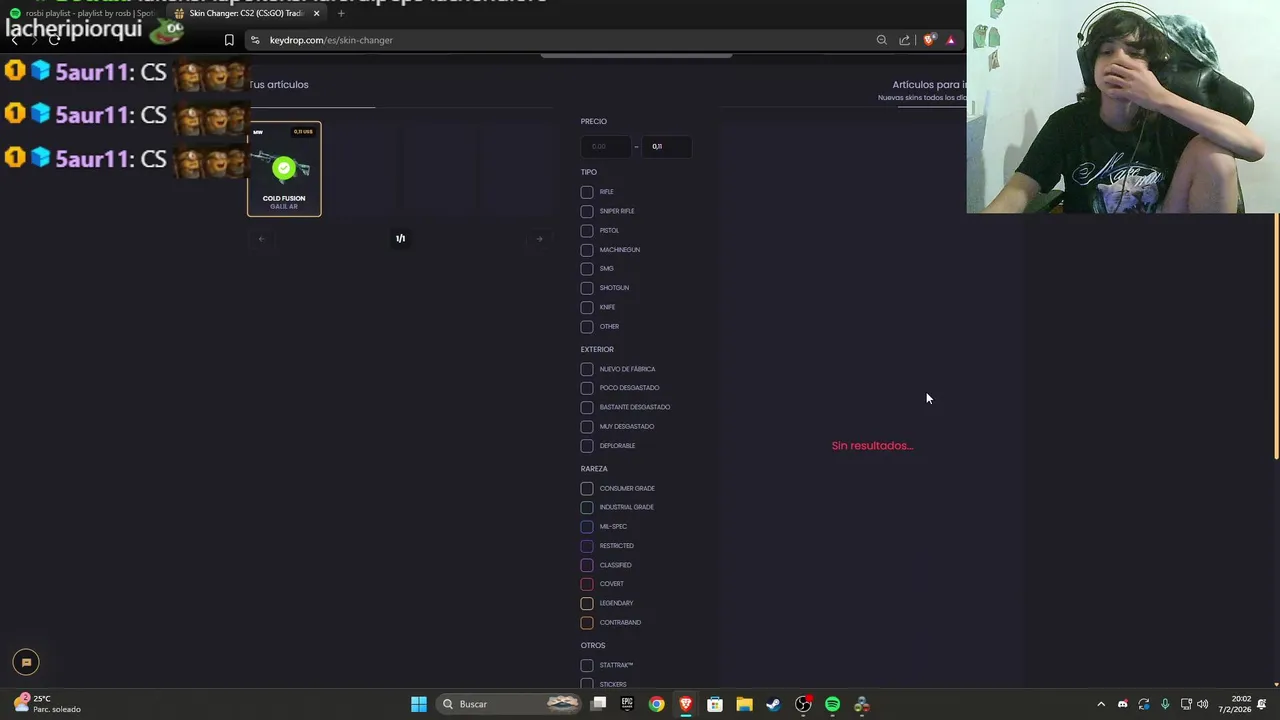Switch to the rosbi playlist Spotify tab

coord(82,13)
